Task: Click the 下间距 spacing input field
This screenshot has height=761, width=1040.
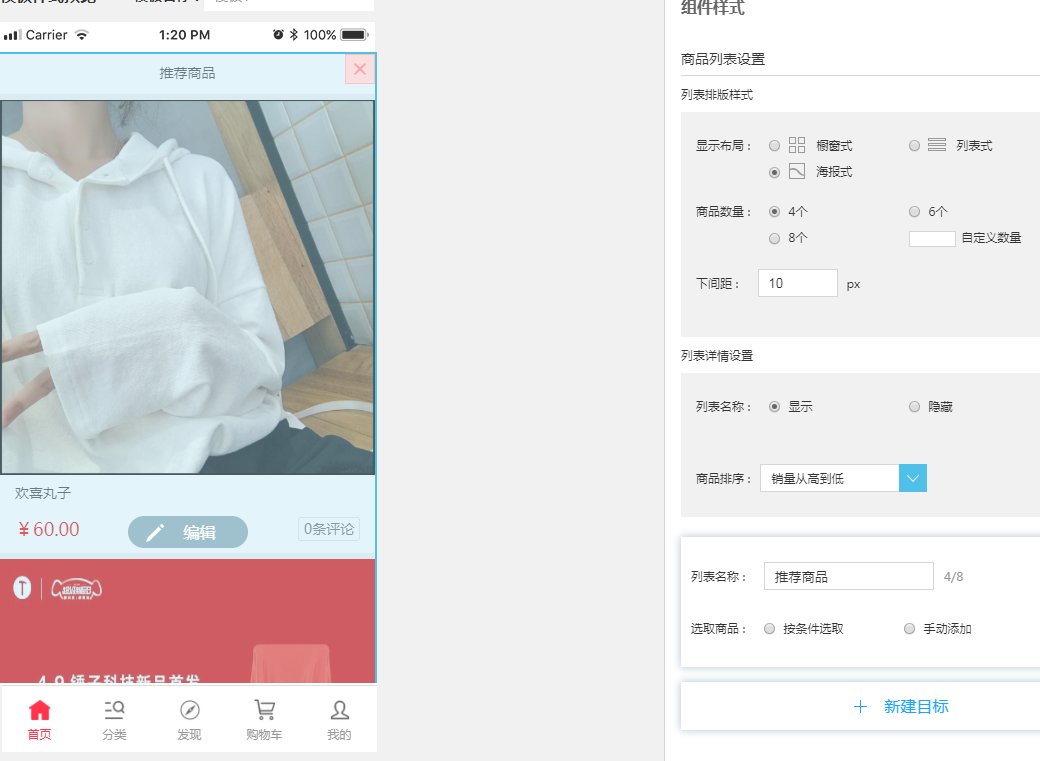Action: coord(797,283)
